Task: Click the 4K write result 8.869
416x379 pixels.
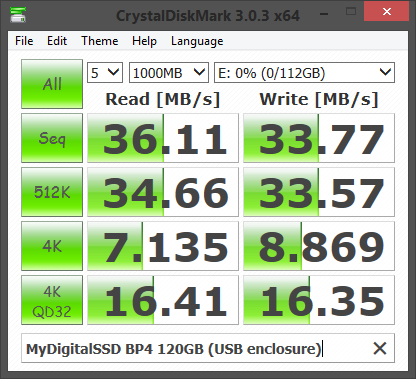Action: tap(319, 246)
